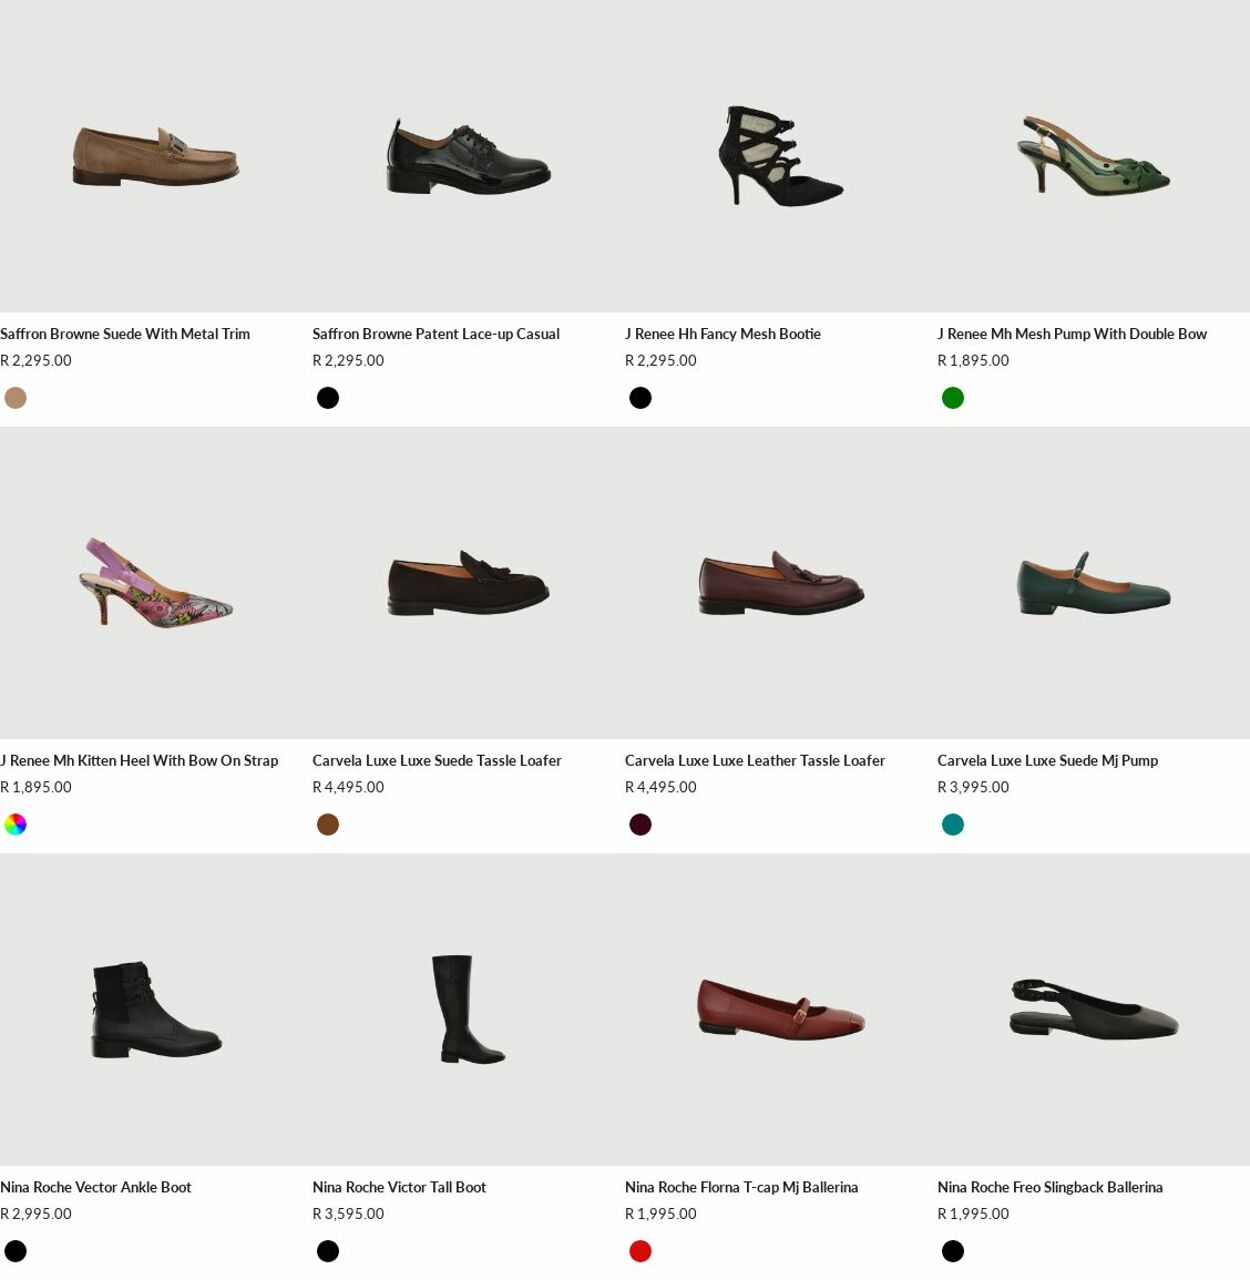View the red Florna T-cap ballerina photo
This screenshot has width=1250, height=1280.
[781, 1009]
